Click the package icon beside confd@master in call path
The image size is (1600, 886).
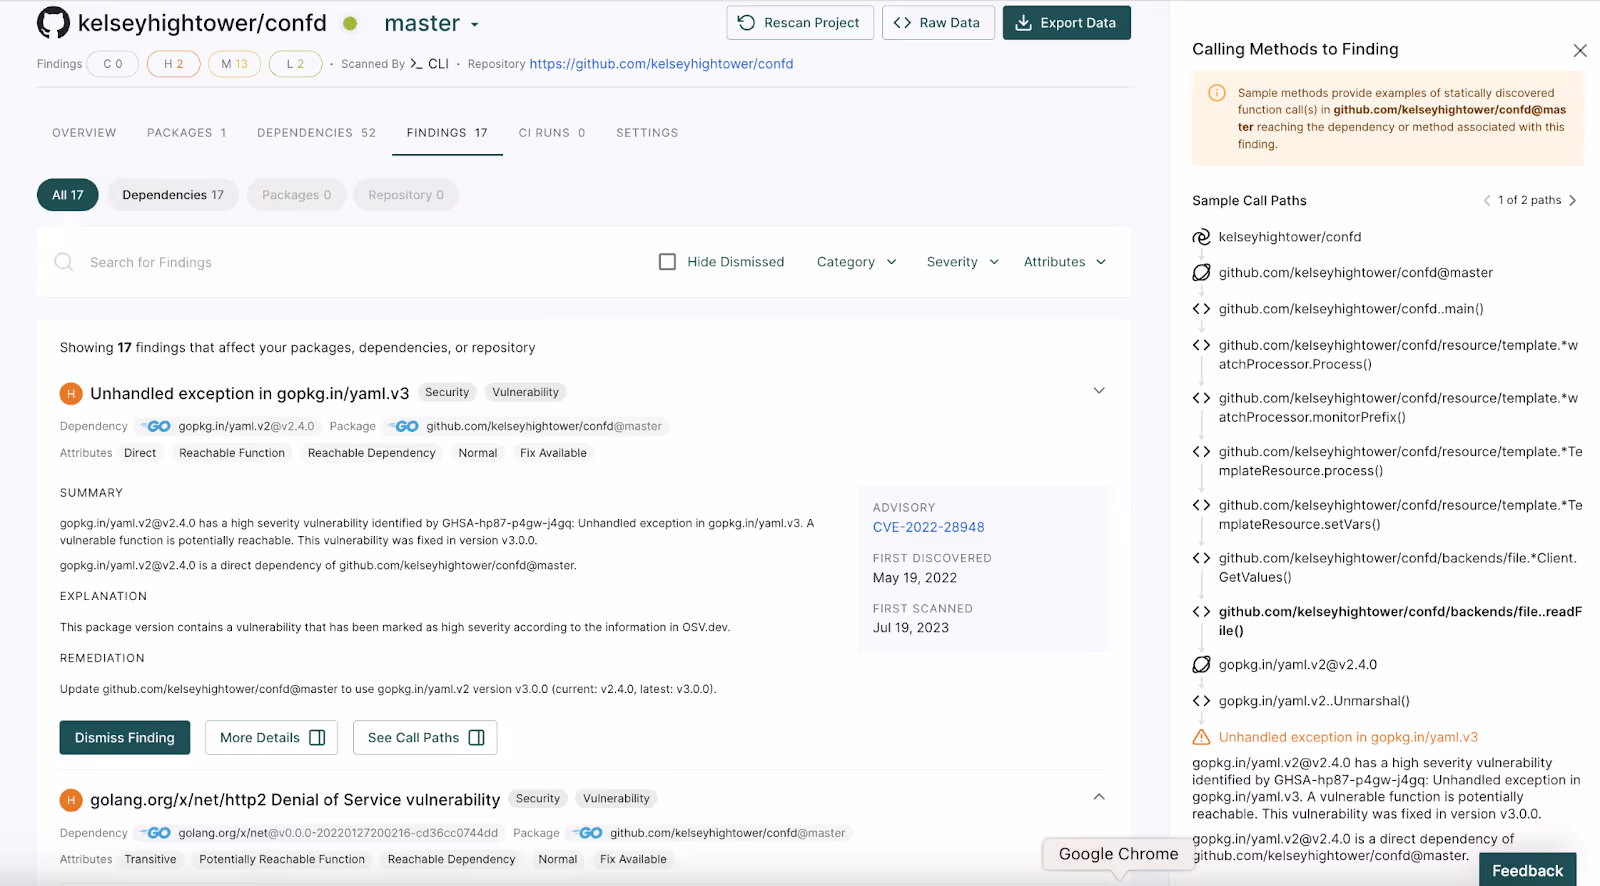click(1201, 273)
